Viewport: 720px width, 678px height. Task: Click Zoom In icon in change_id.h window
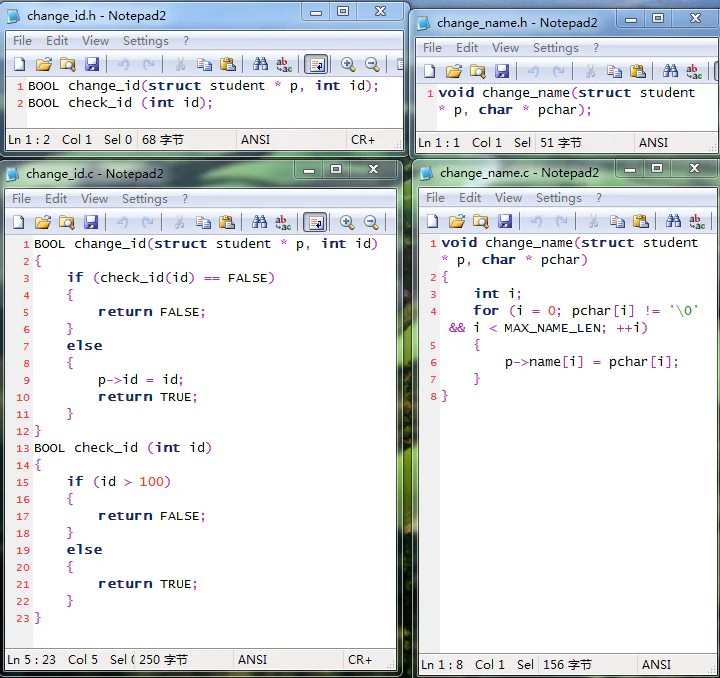pos(348,64)
